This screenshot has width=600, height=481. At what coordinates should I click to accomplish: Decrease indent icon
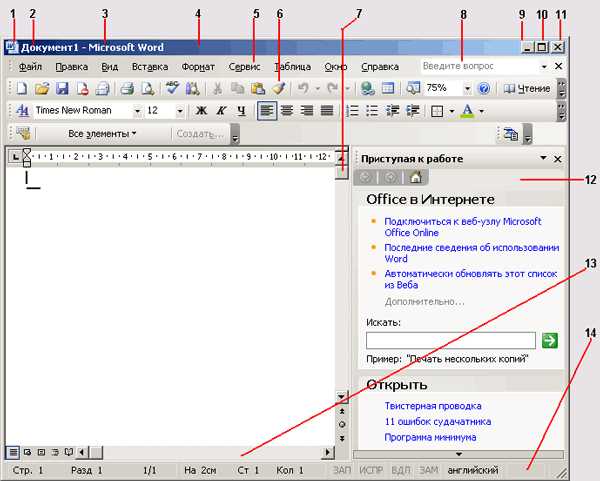click(392, 111)
